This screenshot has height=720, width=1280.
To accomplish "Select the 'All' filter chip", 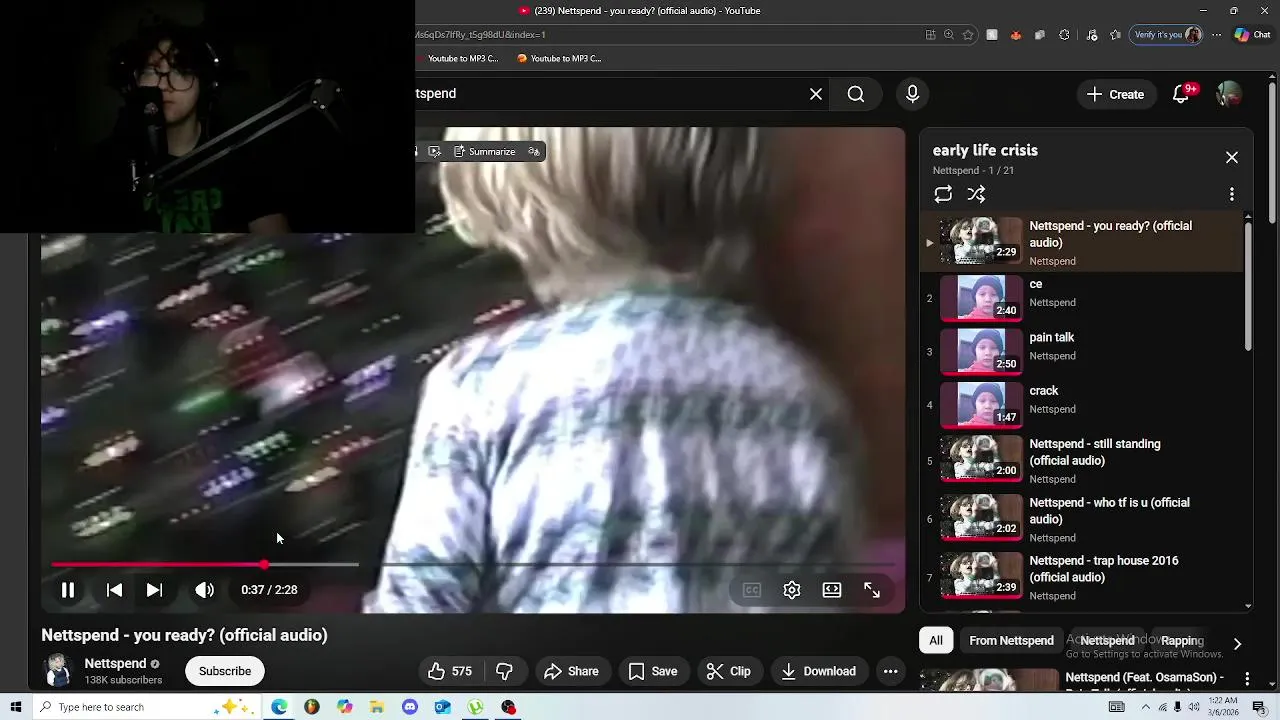I will pos(936,641).
